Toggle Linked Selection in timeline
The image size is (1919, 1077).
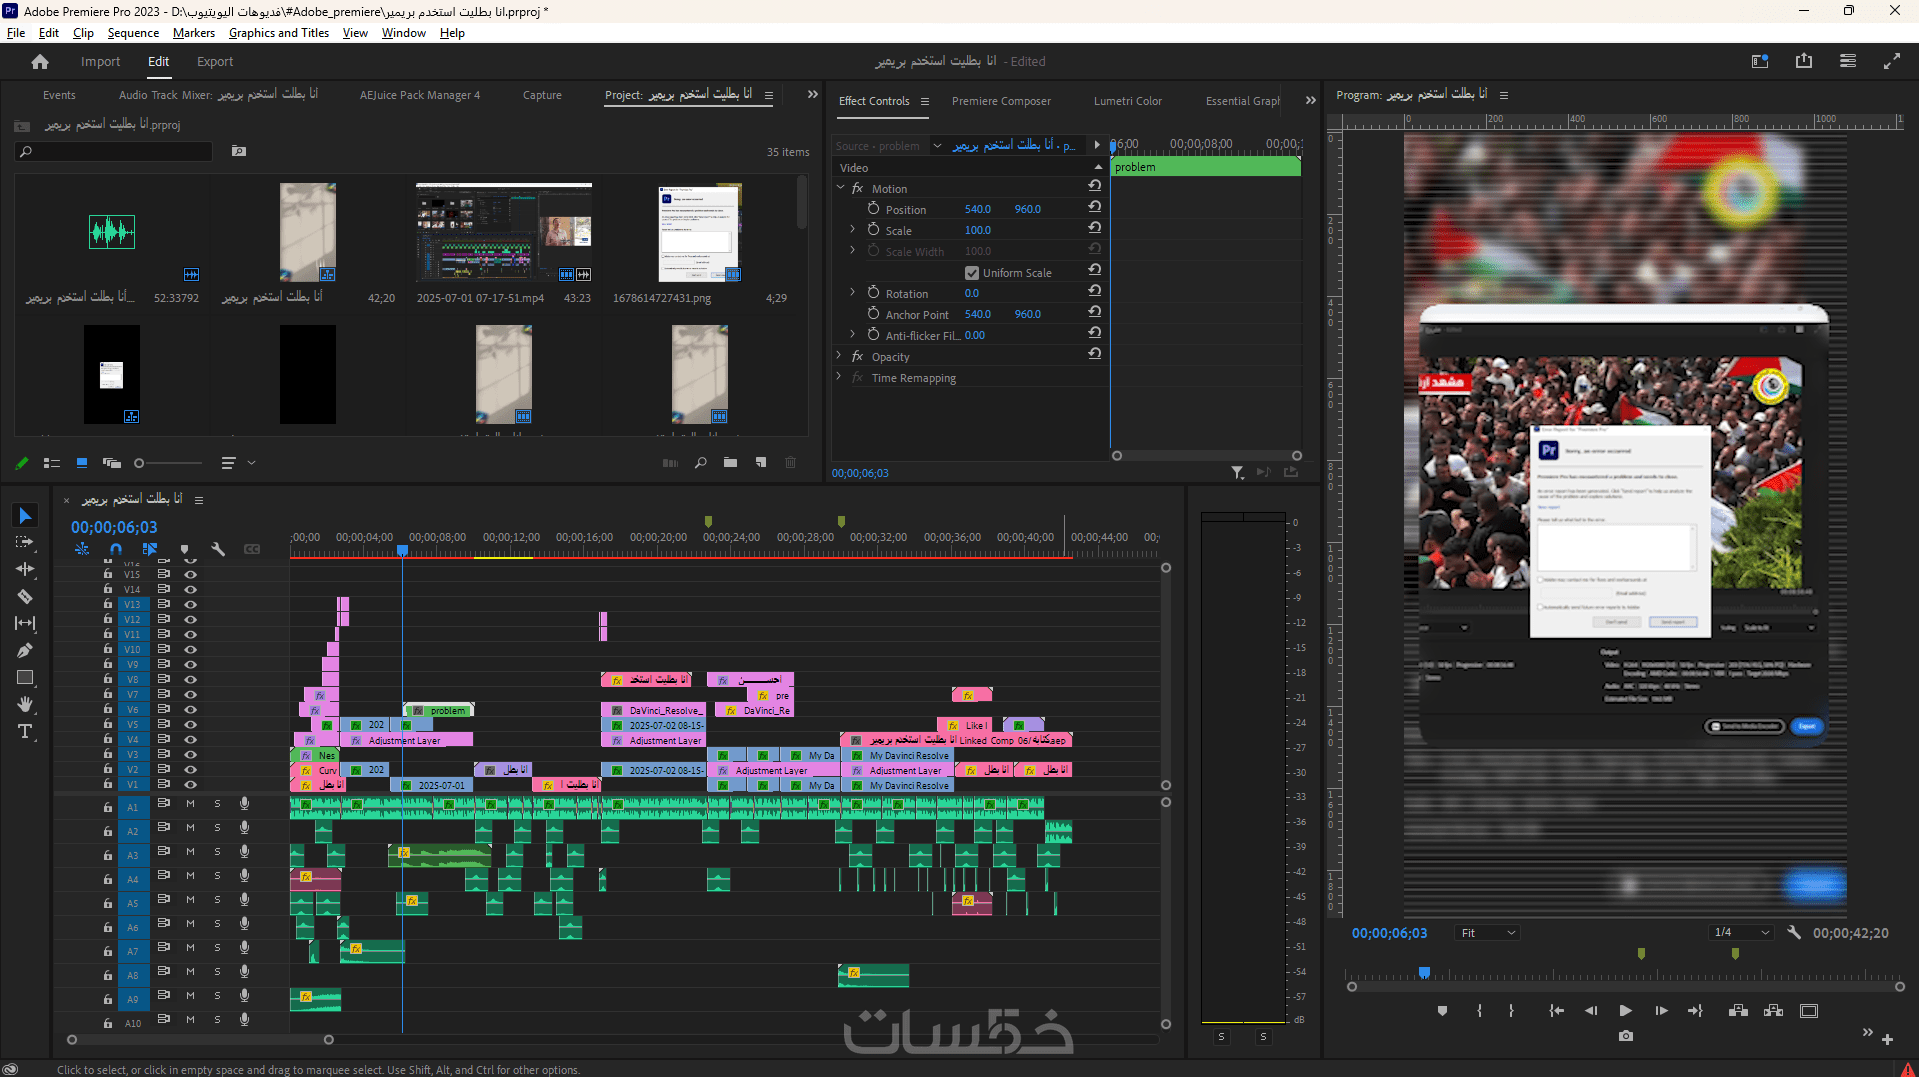coord(150,549)
